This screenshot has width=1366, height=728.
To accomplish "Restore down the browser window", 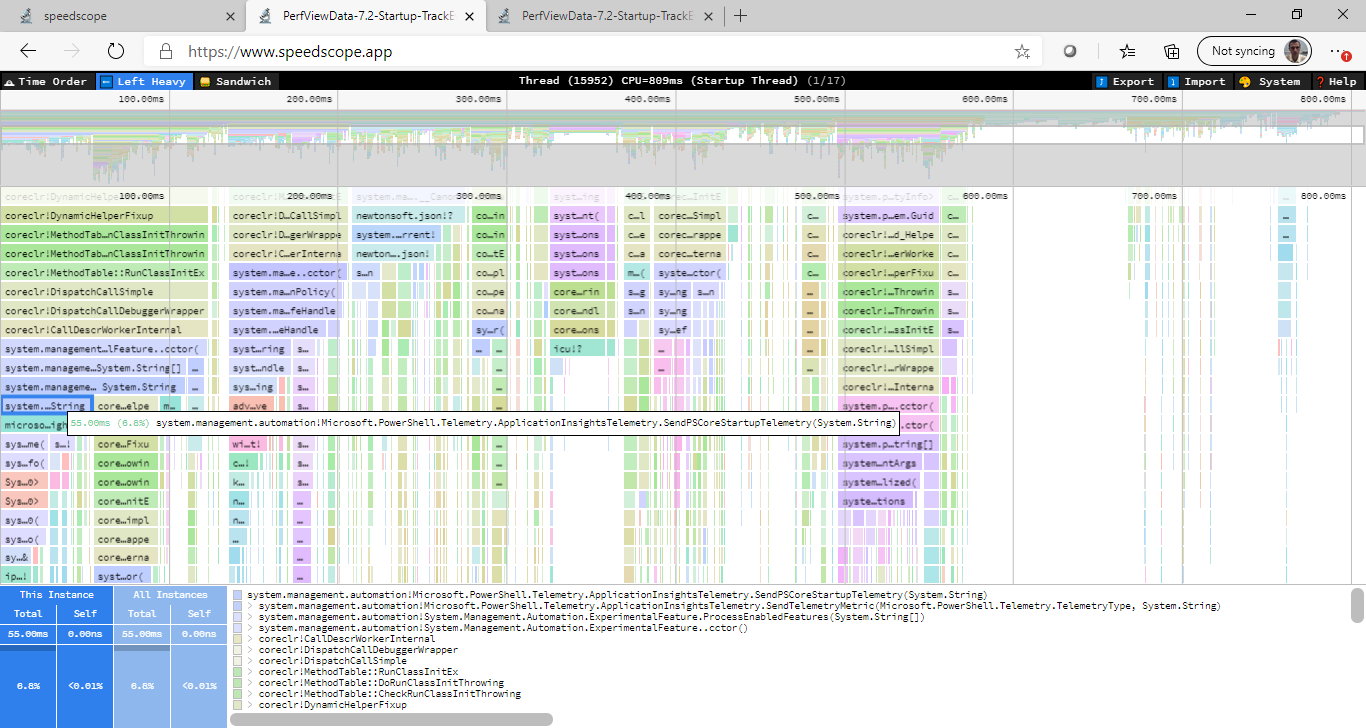I will point(1297,15).
